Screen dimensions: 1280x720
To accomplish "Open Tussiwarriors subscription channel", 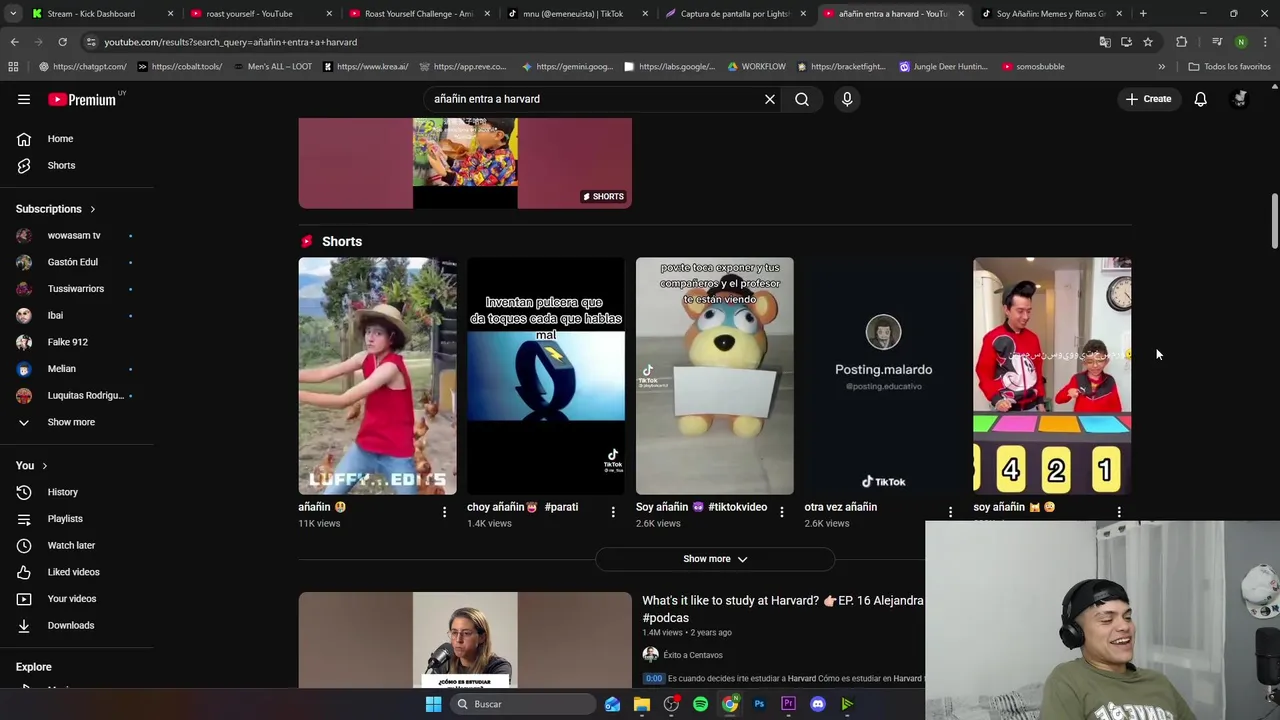I will pos(77,289).
